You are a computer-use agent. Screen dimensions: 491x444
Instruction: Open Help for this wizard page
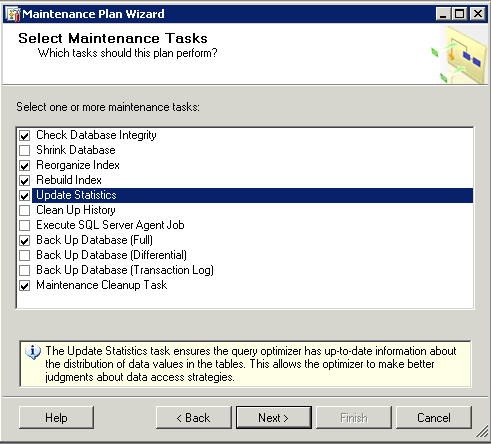56,417
